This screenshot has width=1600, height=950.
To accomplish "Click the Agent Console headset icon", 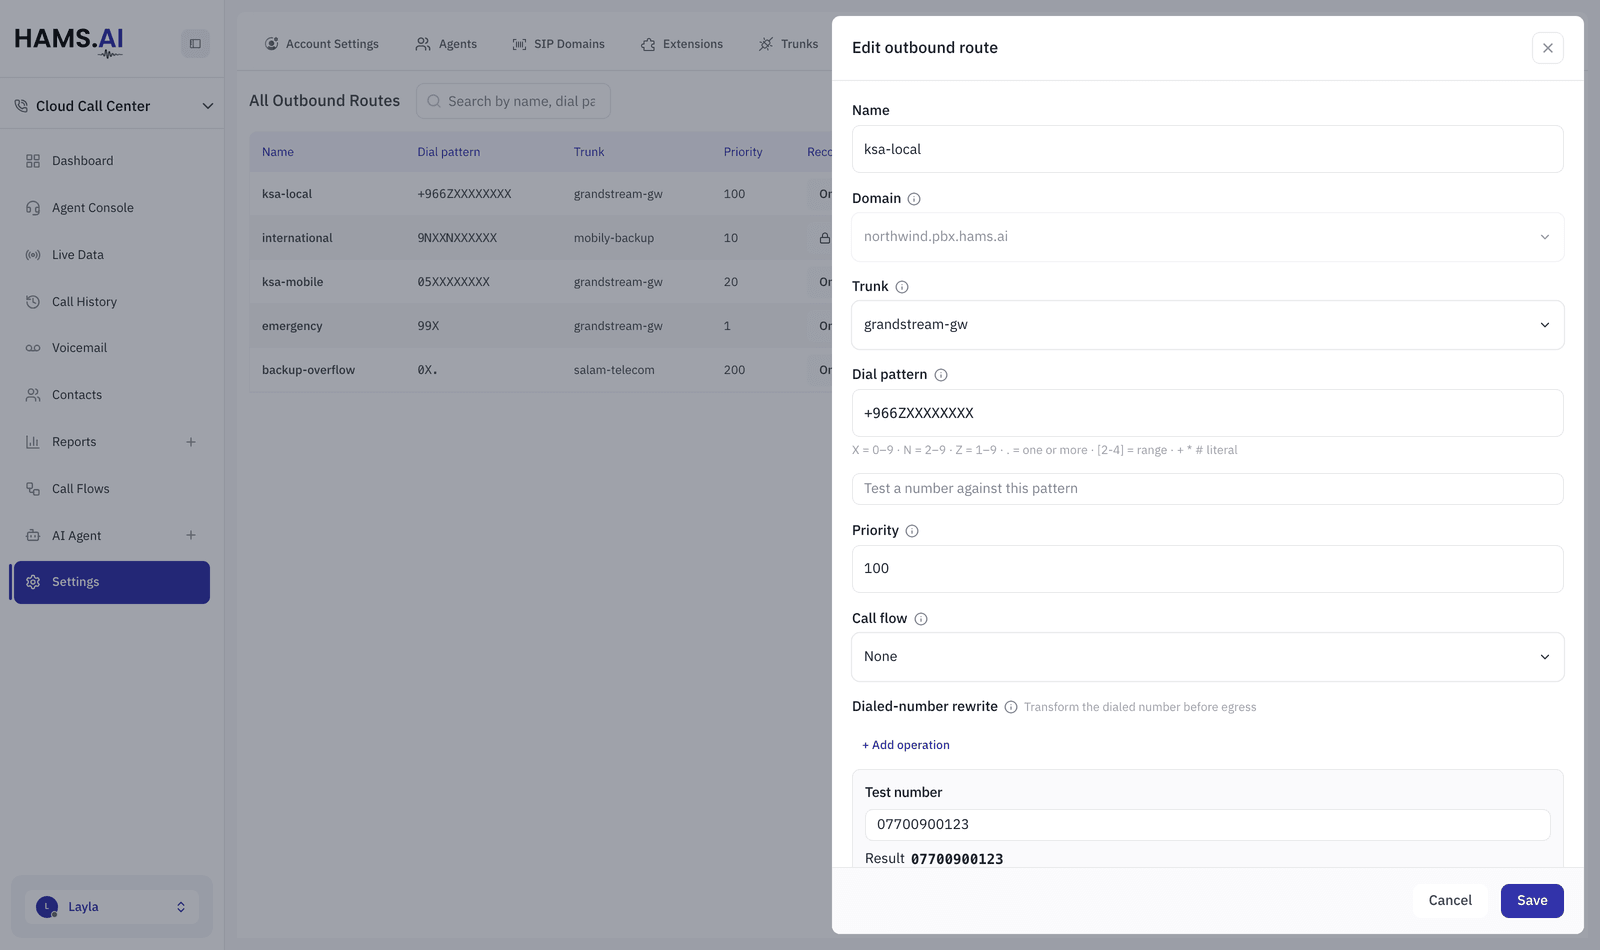I will pos(33,208).
